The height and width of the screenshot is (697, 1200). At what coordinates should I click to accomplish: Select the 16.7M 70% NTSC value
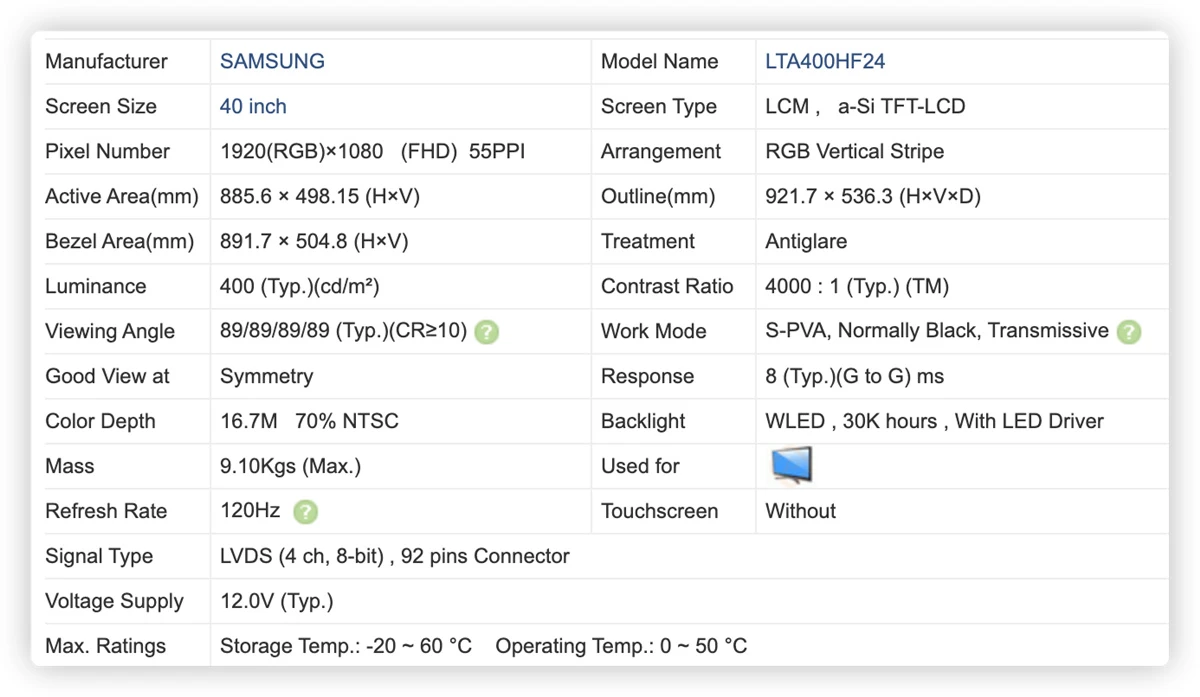[x=309, y=421]
